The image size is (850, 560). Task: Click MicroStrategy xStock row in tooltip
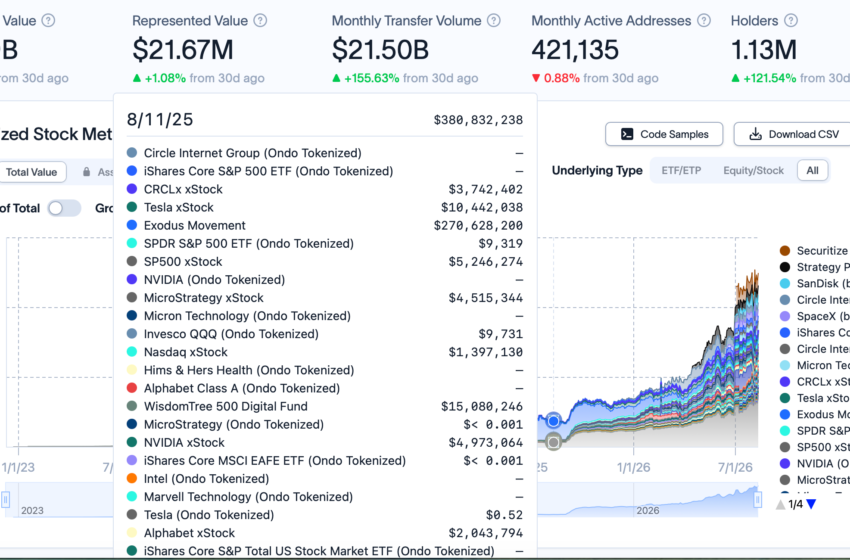(325, 298)
